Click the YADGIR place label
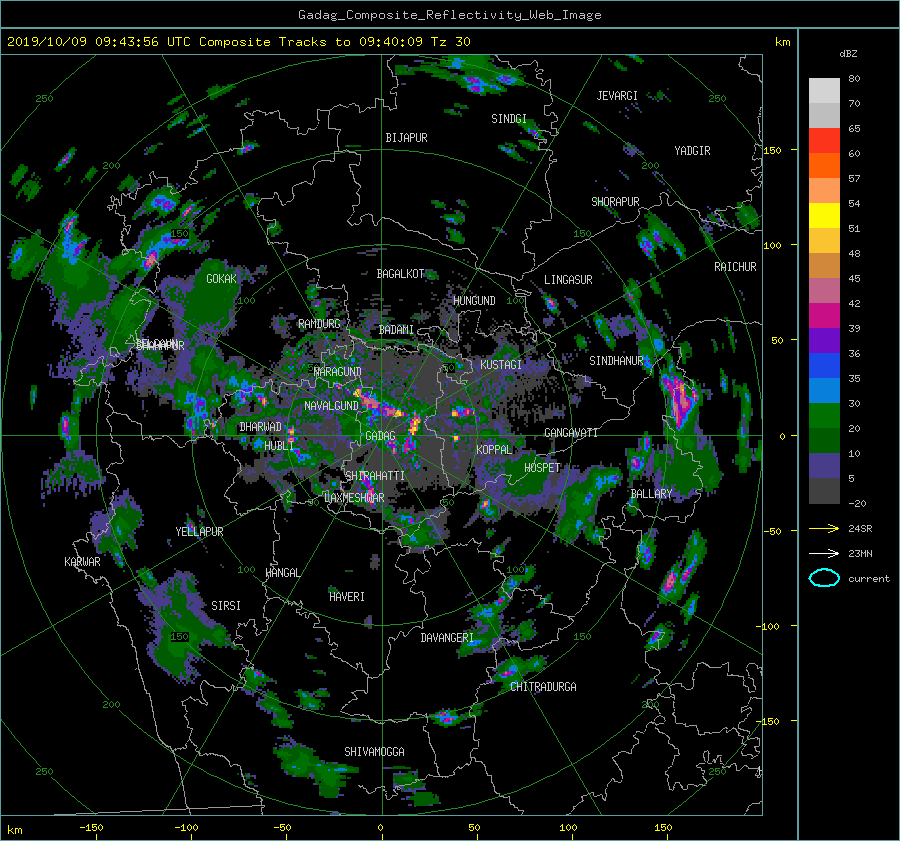Viewport: 900px width, 841px height. (x=692, y=151)
